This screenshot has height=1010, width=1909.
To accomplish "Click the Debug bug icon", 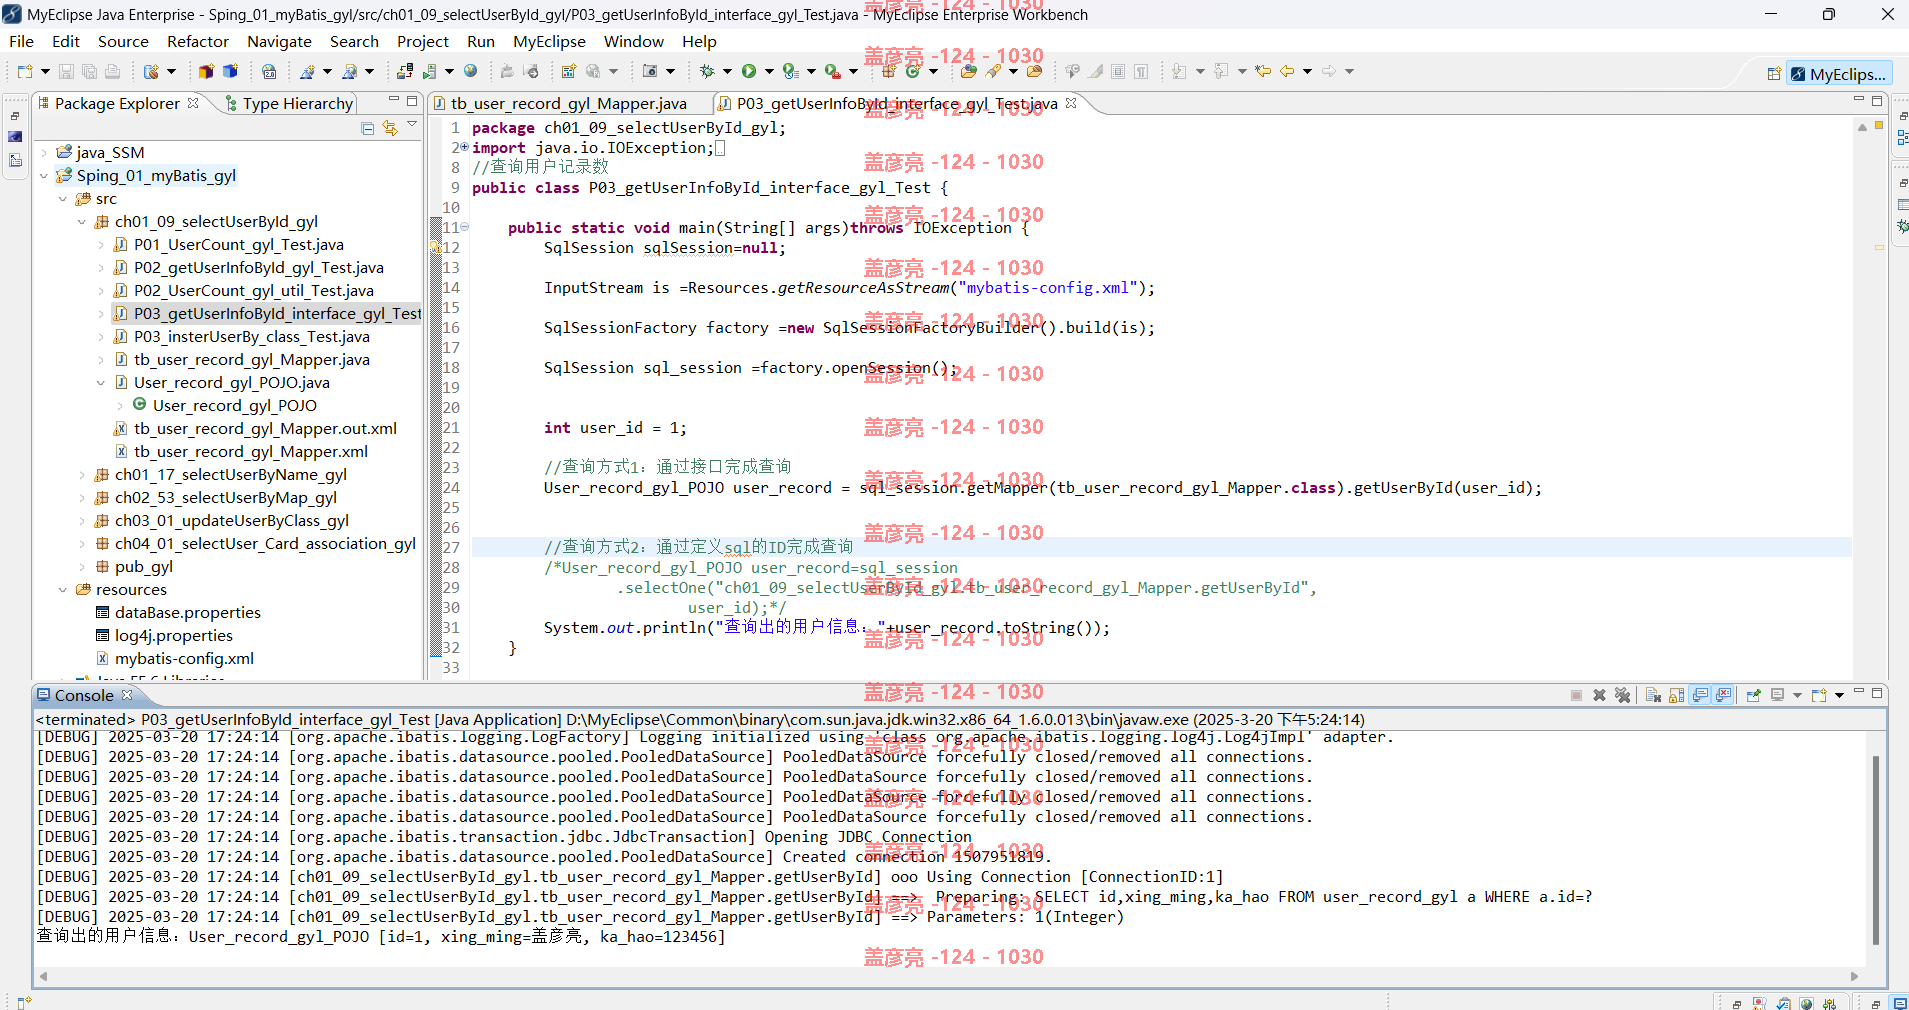I will [x=707, y=71].
